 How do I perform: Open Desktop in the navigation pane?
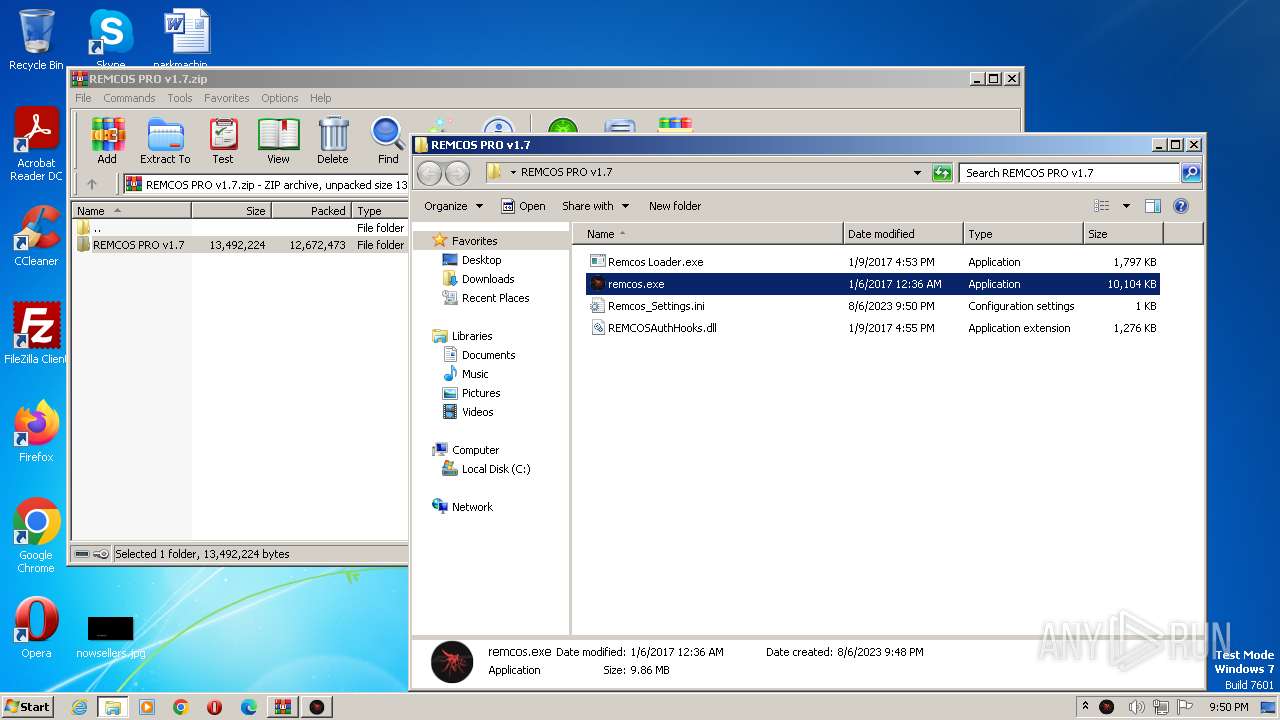pyautogui.click(x=481, y=260)
